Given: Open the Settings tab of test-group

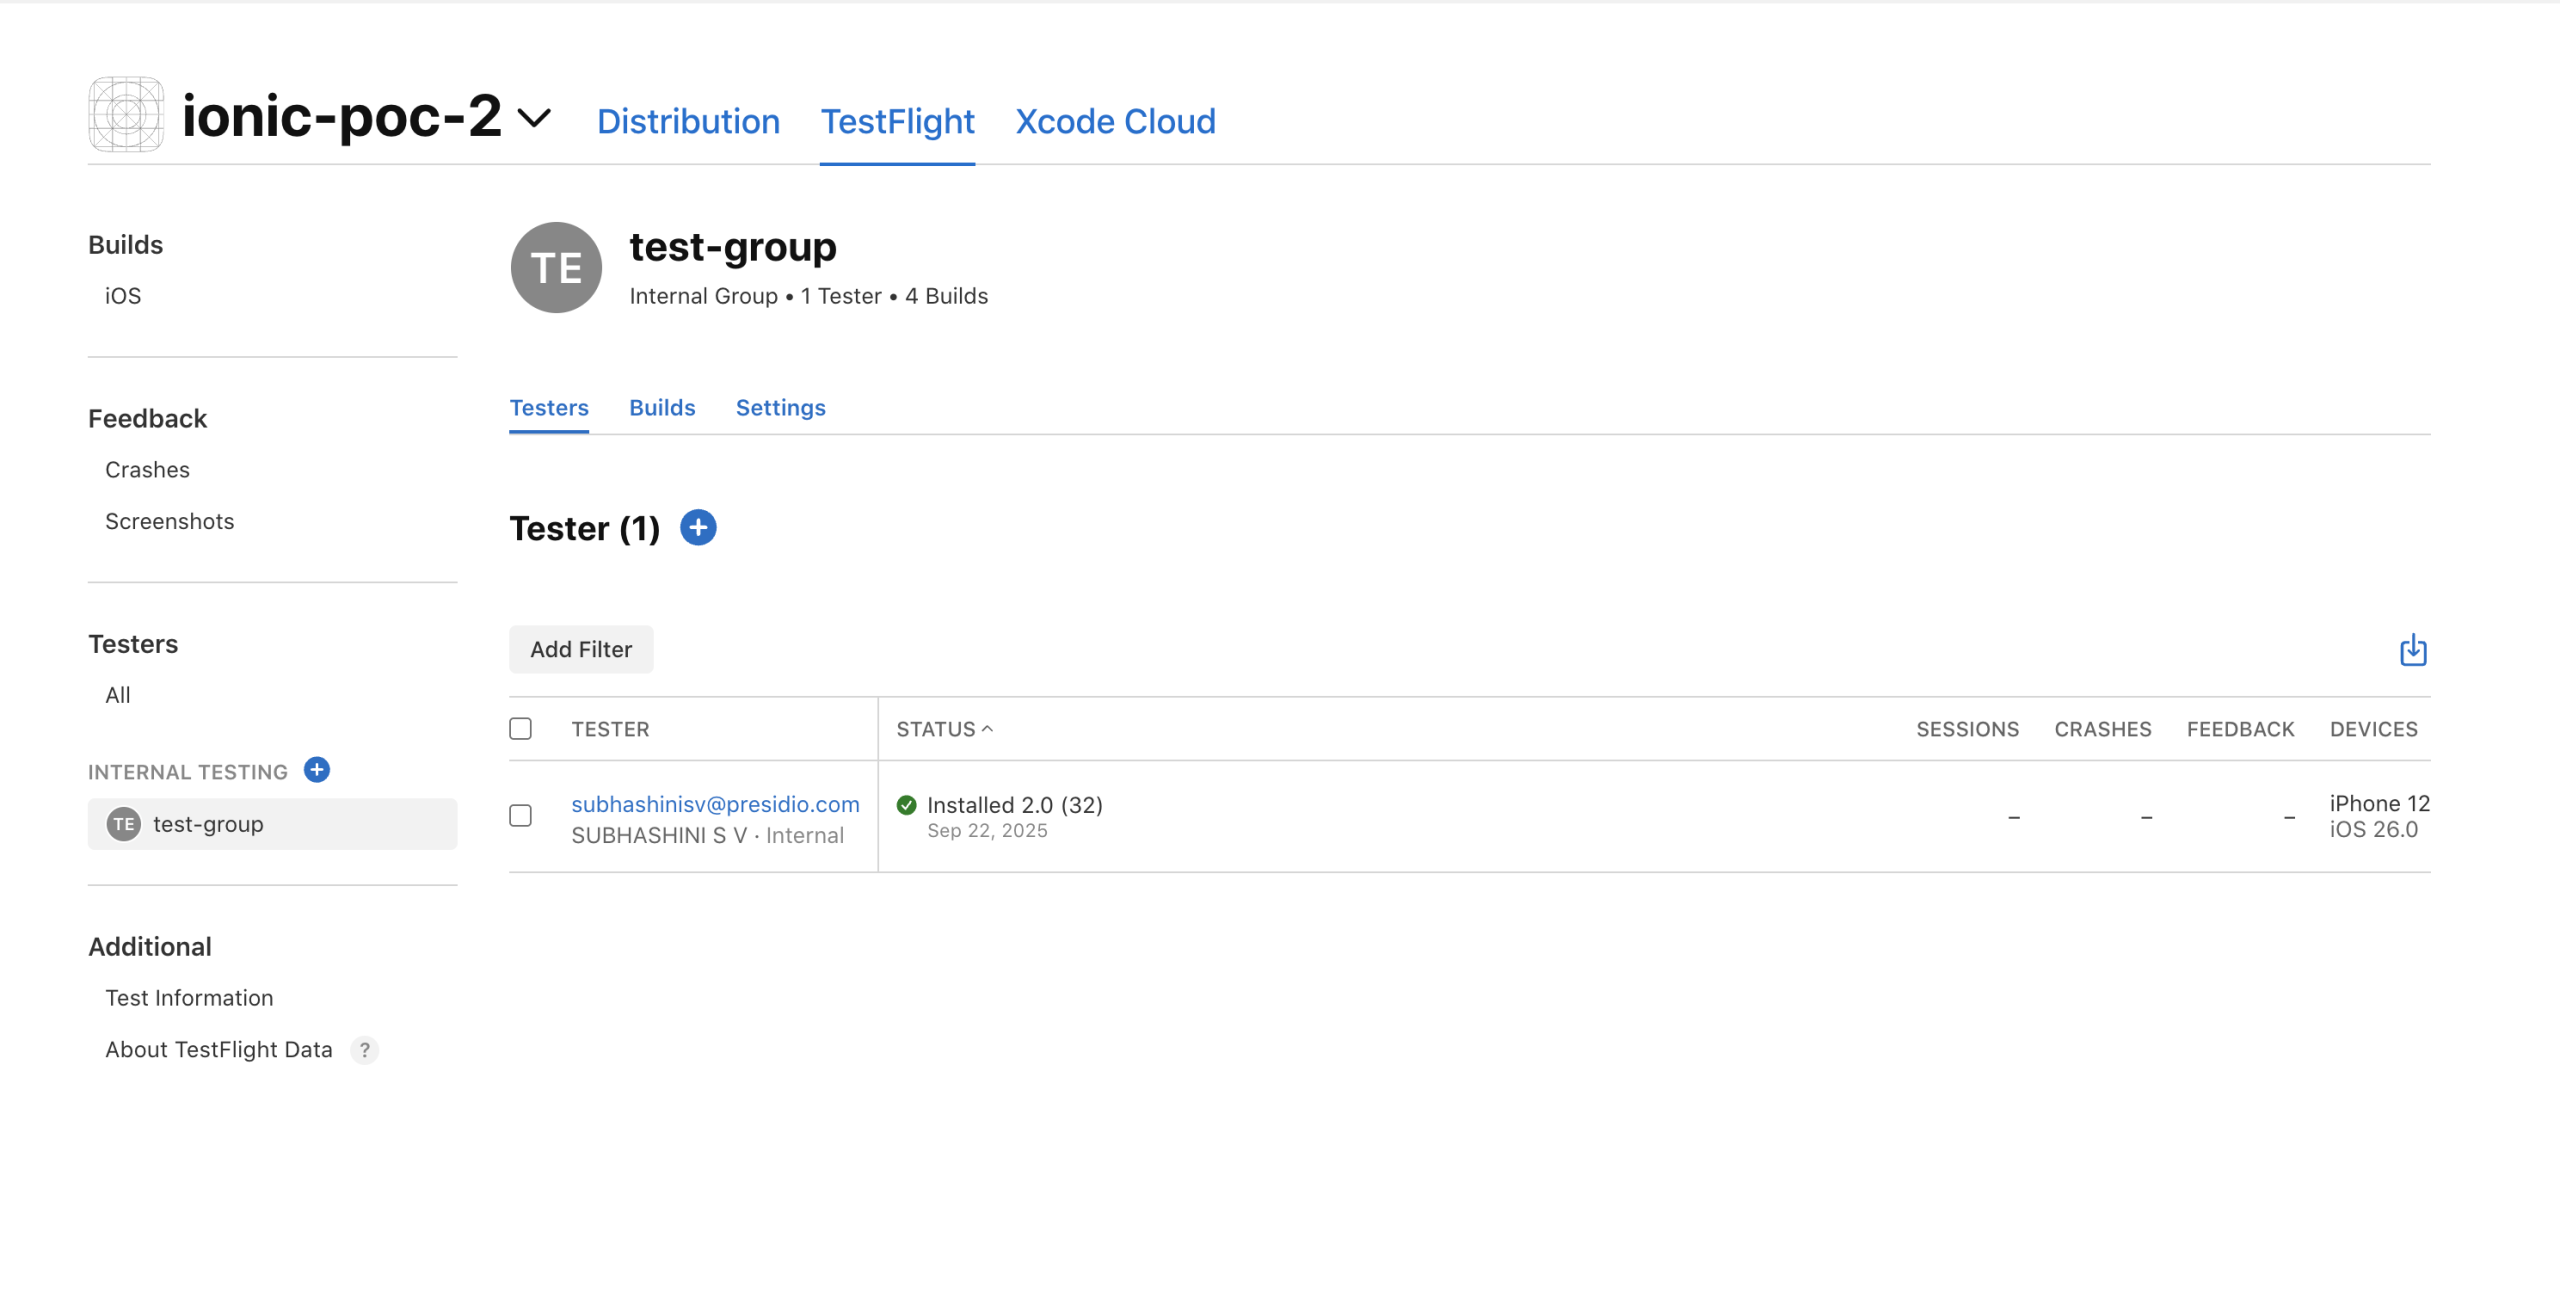Looking at the screenshot, I should (780, 407).
